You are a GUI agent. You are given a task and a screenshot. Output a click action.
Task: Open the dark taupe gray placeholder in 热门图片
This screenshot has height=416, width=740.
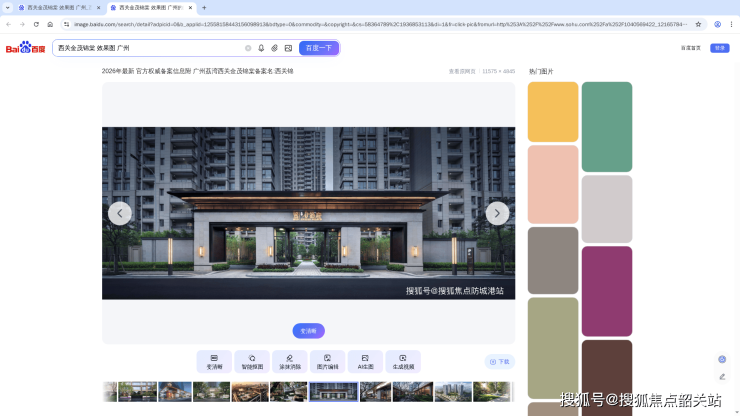(553, 261)
